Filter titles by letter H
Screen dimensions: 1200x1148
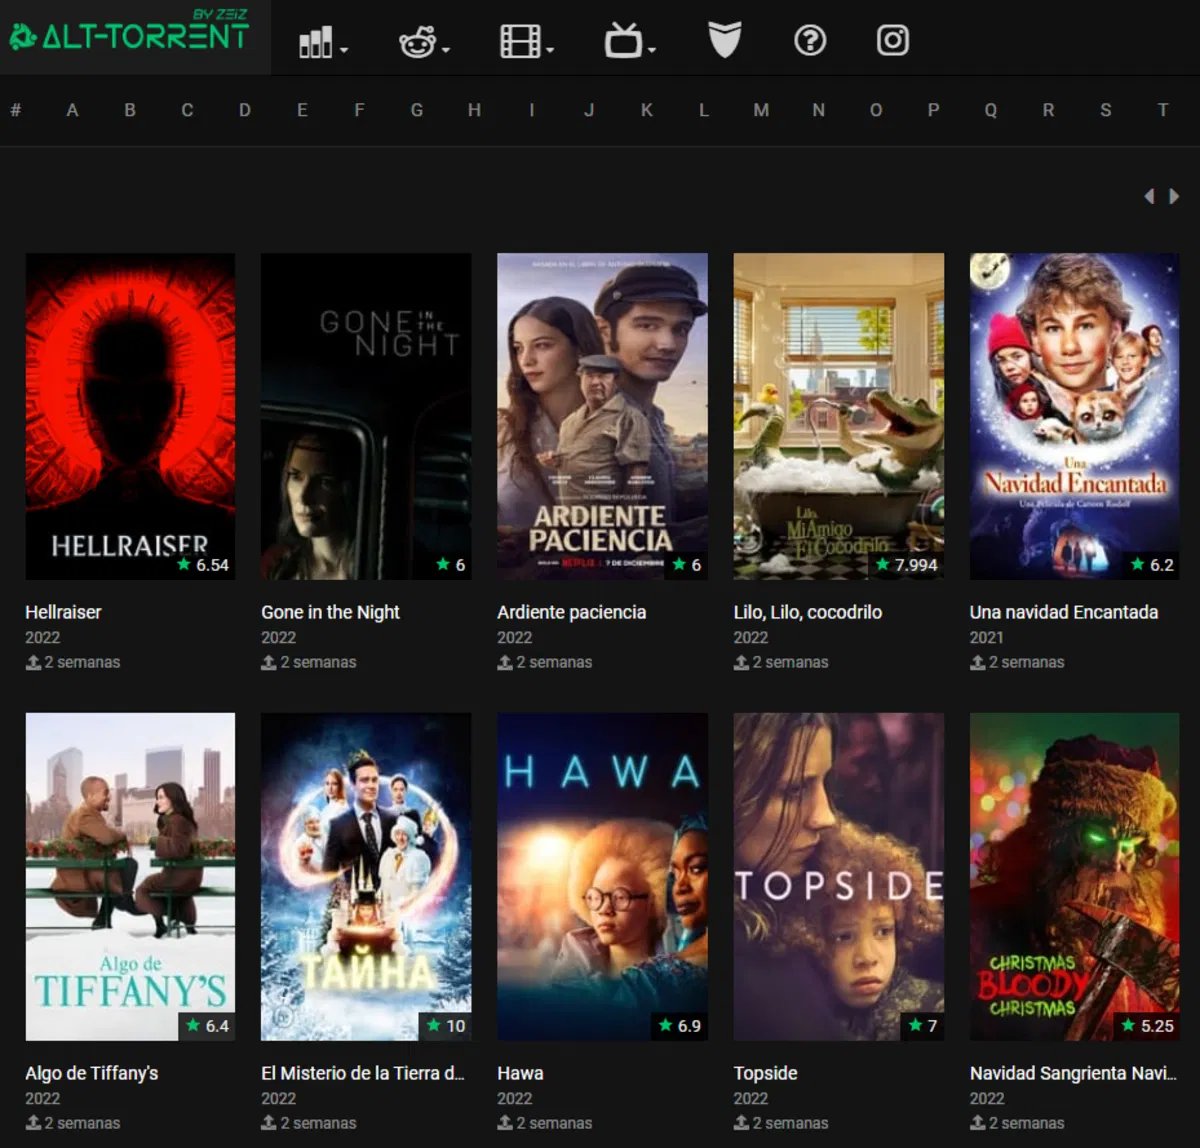(474, 110)
